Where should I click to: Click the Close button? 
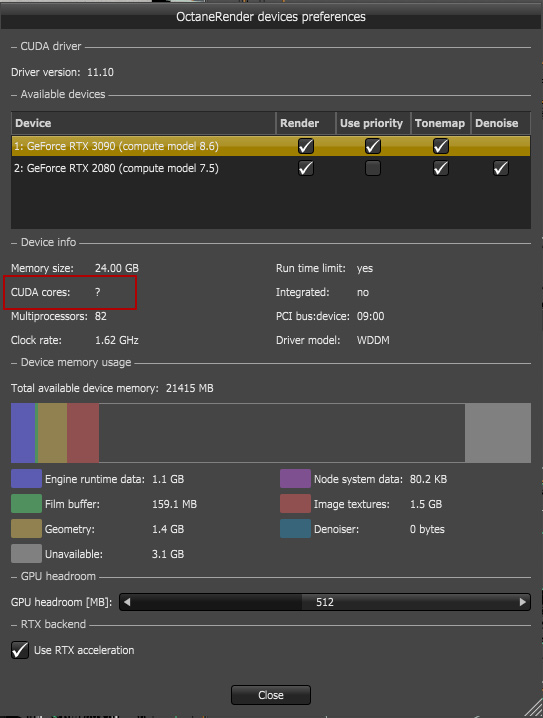coord(271,695)
